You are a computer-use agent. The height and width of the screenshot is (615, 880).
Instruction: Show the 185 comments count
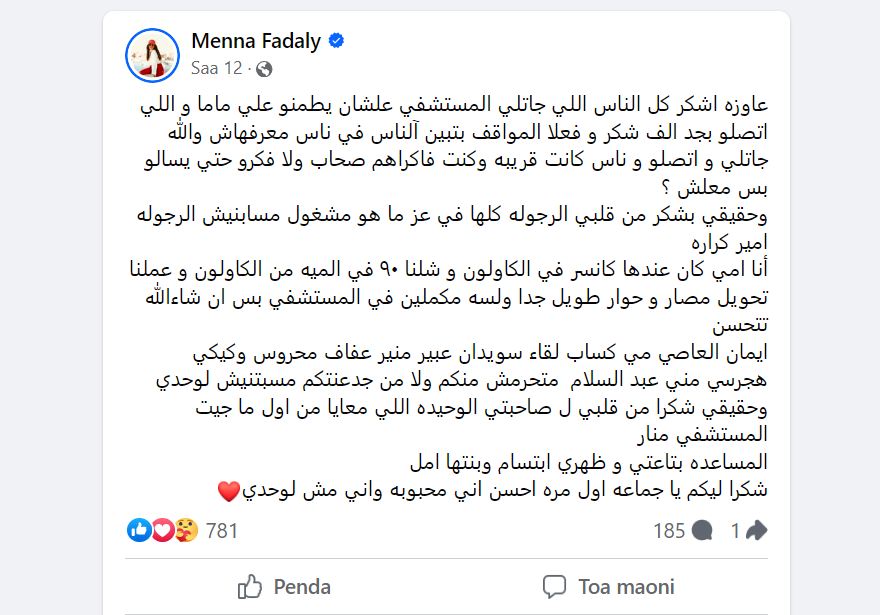[669, 531]
